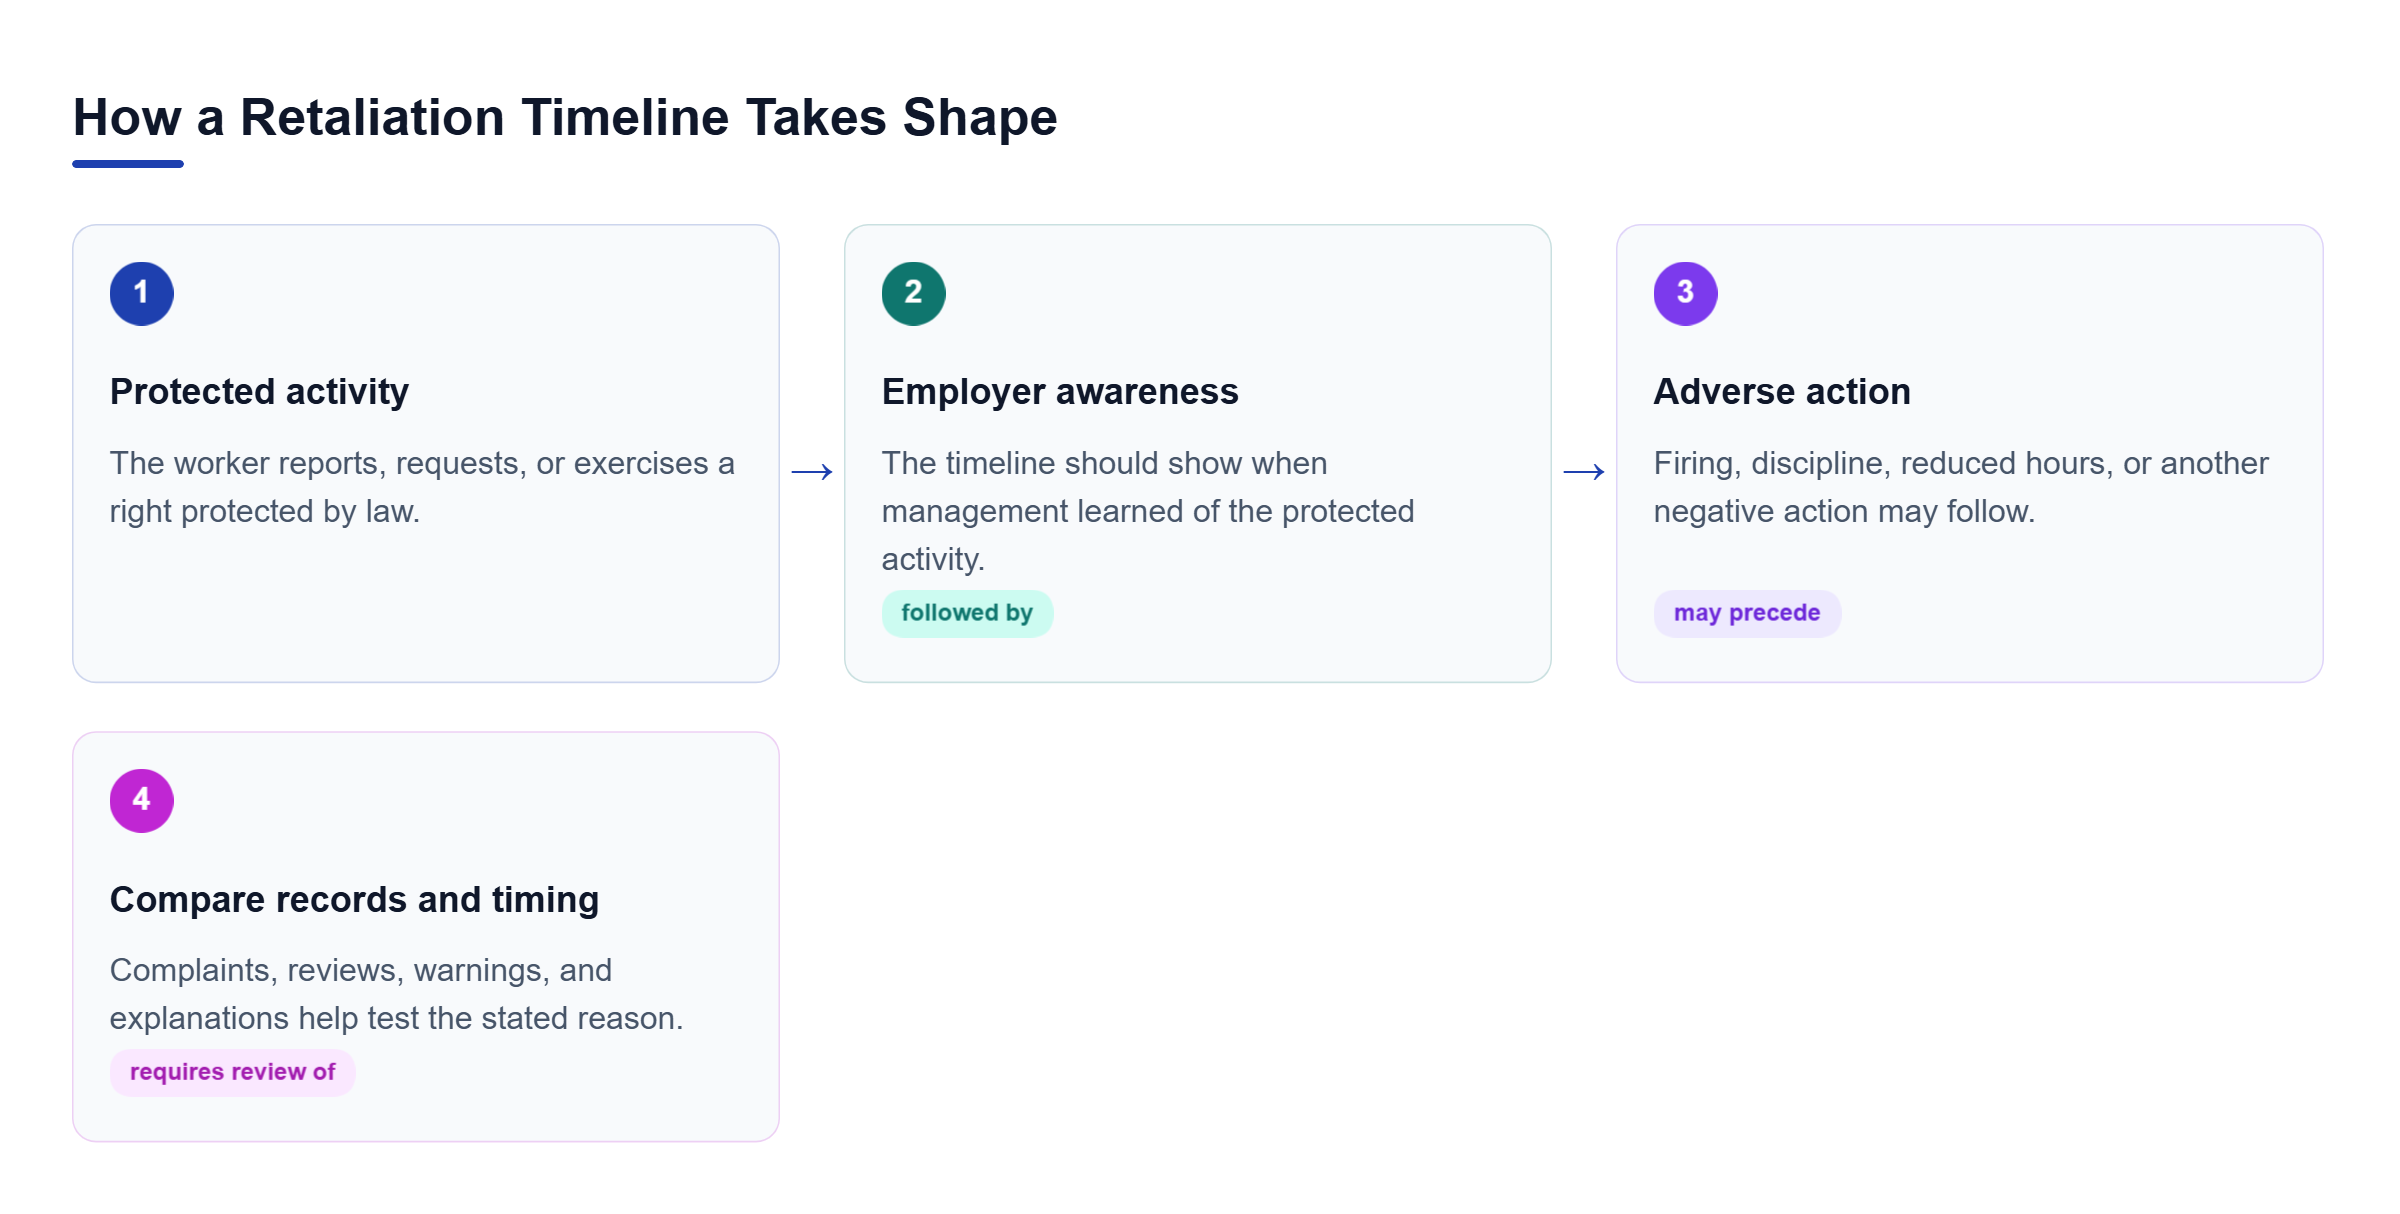Viewport: 2400px width, 1214px height.
Task: Click the text about firing, discipline, reduced hours
Action: 1960,487
